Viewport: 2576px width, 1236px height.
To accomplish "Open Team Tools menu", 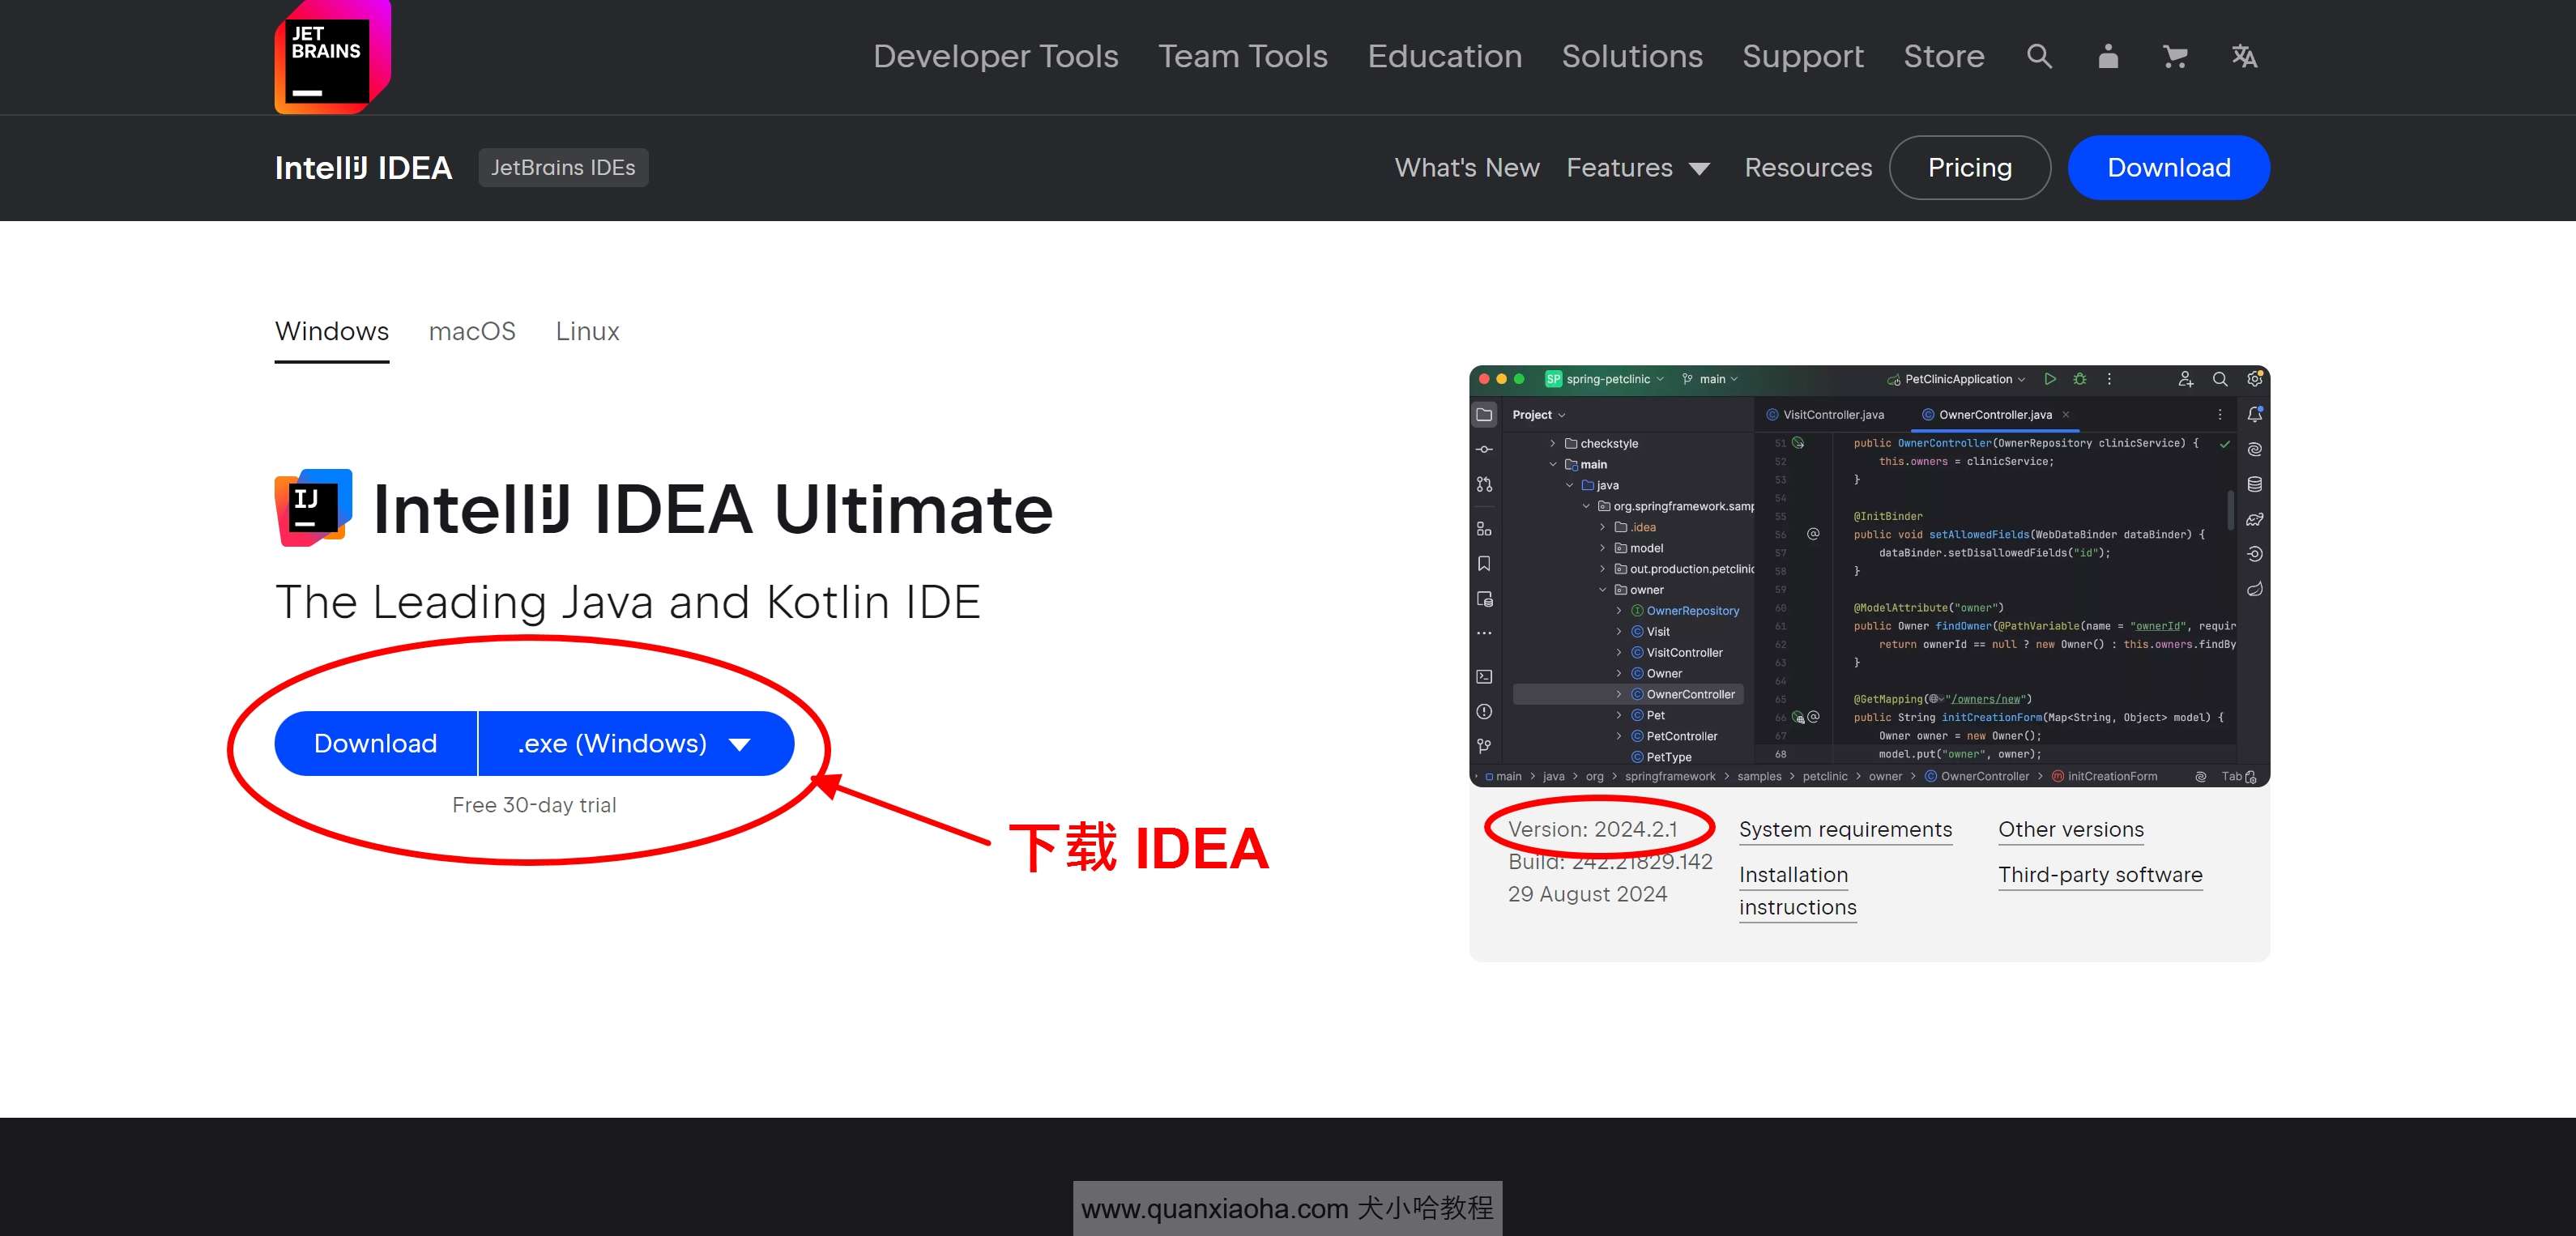I will pos(1243,56).
